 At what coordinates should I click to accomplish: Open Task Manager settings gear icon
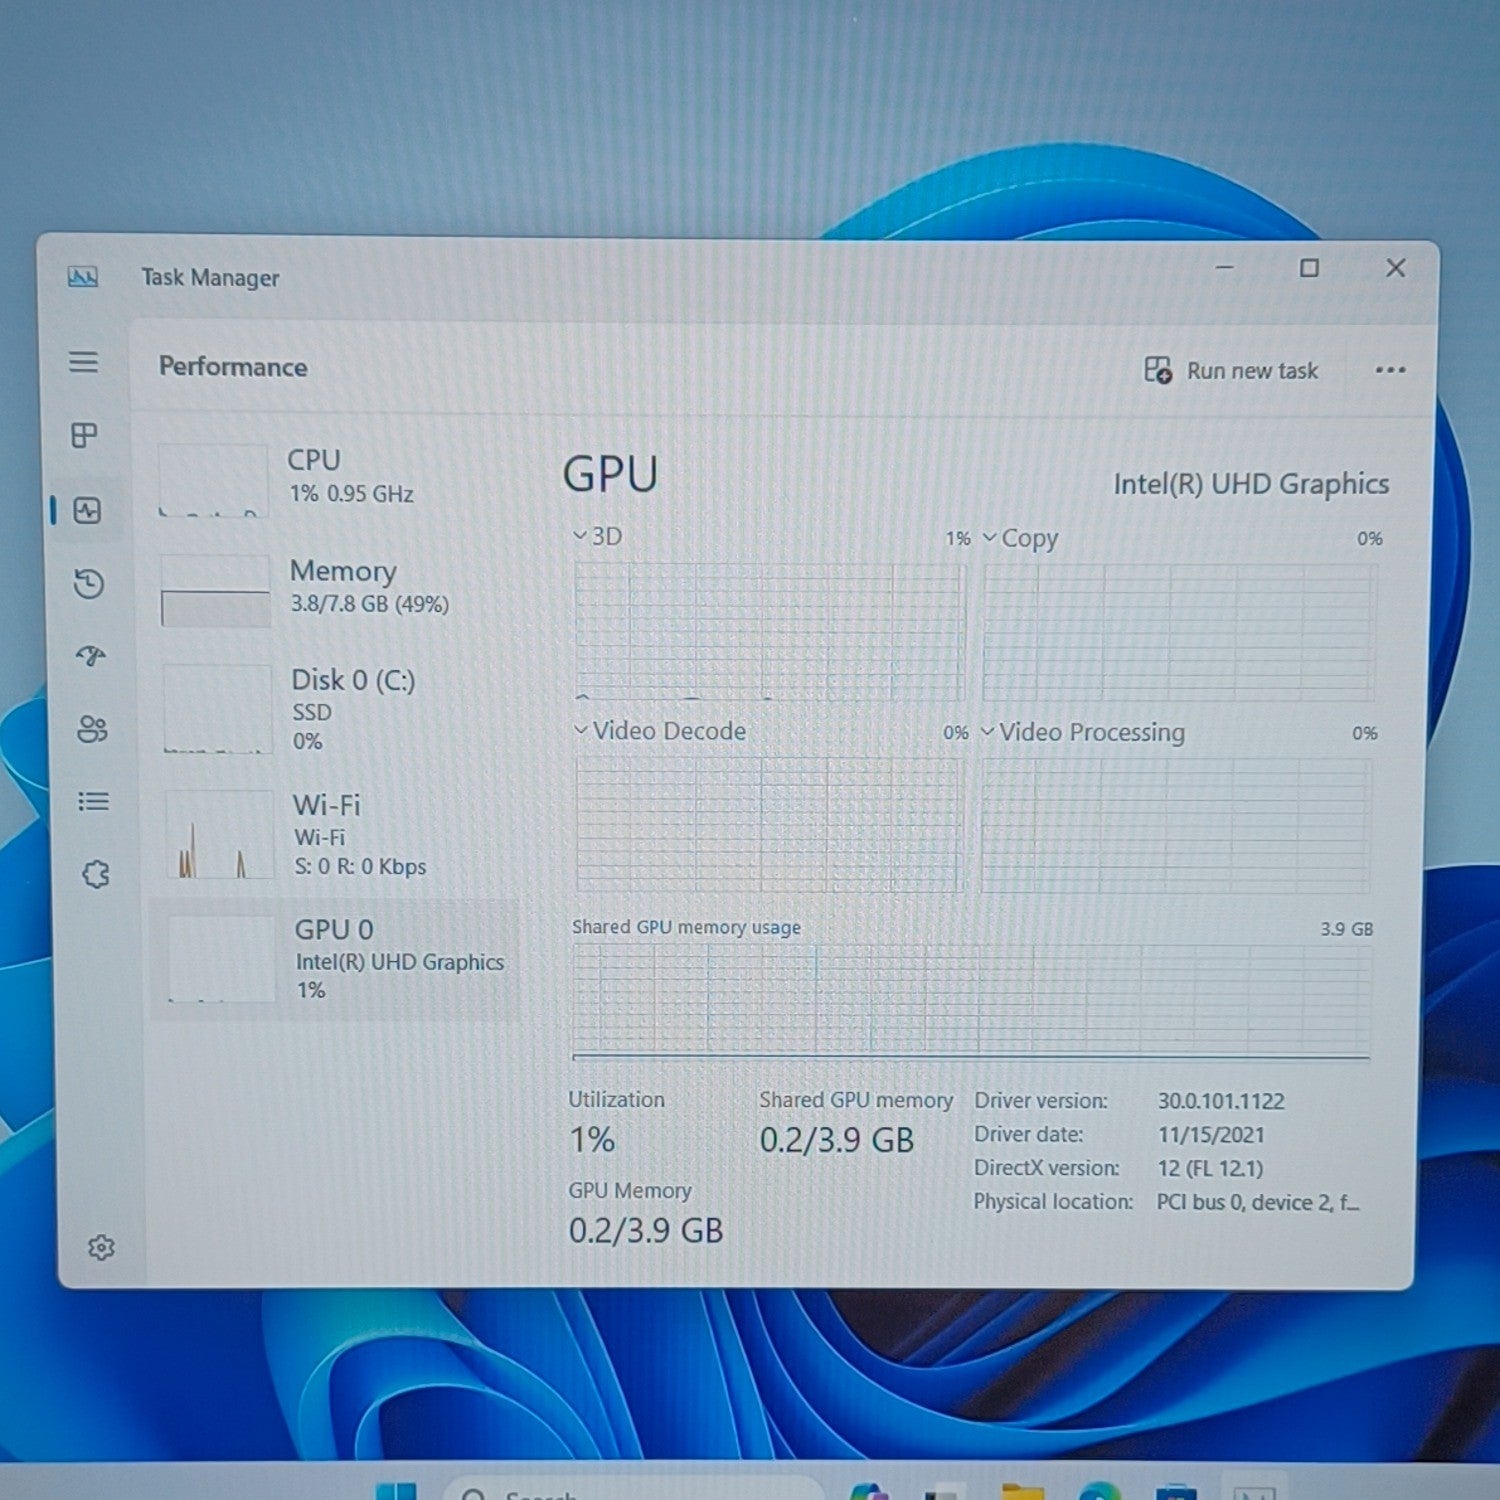(101, 1247)
